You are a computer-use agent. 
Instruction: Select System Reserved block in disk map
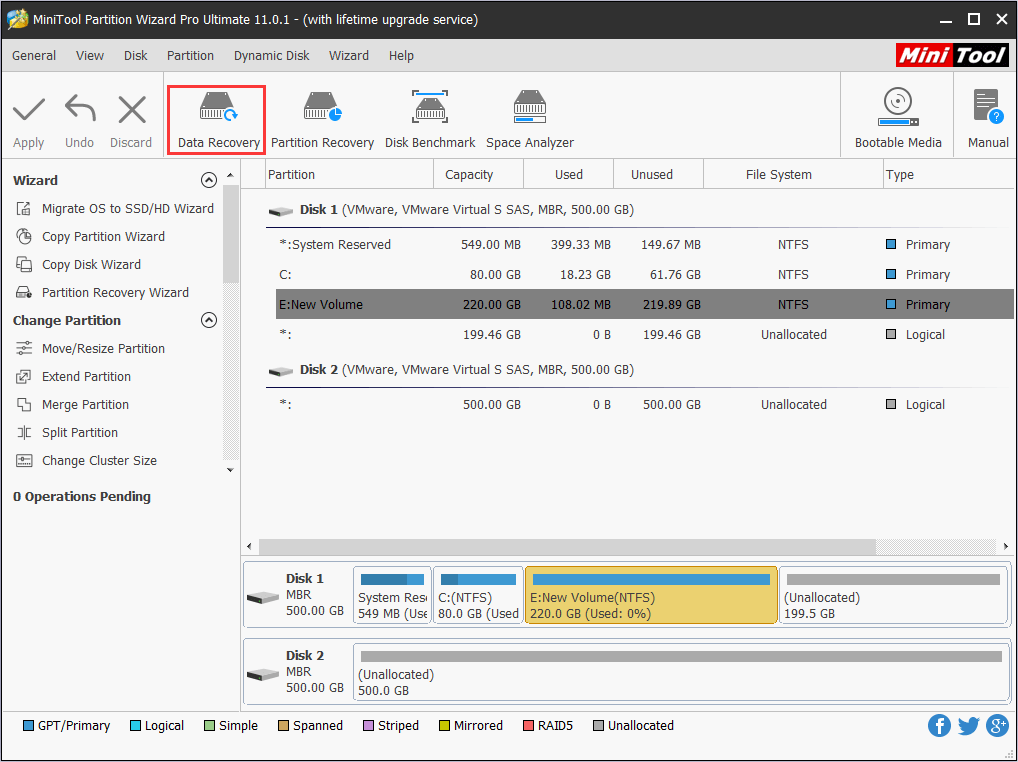[392, 595]
